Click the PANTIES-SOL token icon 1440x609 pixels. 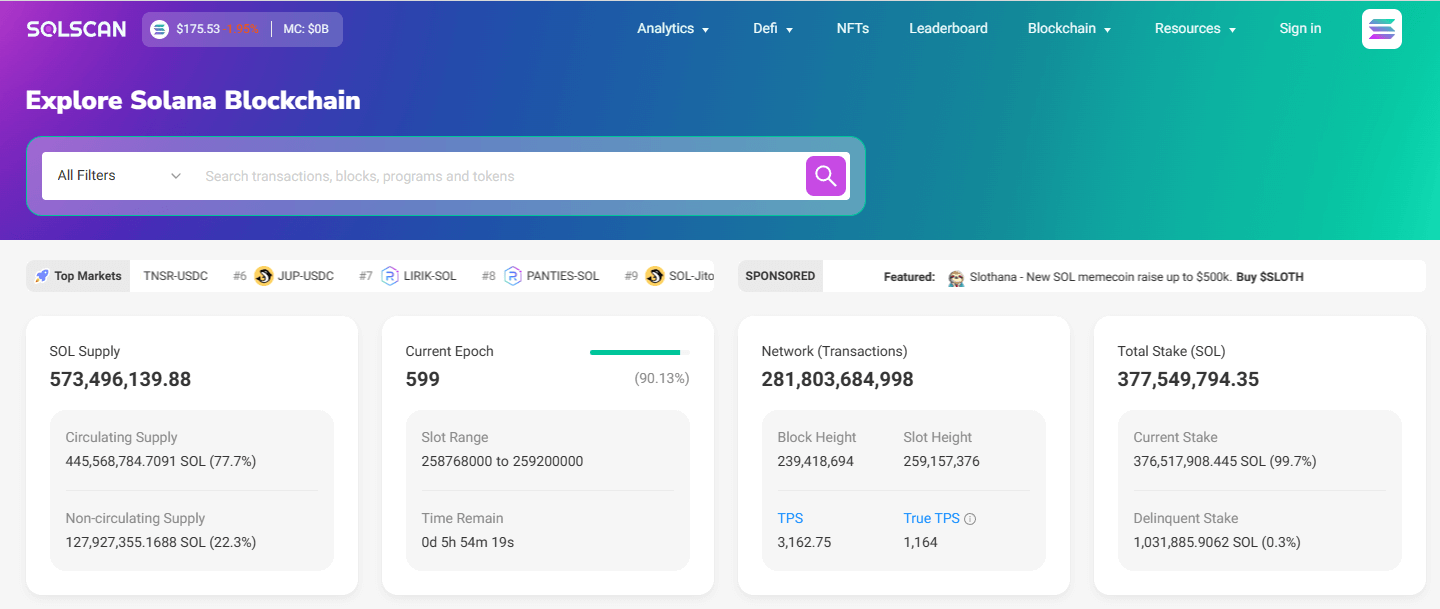coord(512,276)
